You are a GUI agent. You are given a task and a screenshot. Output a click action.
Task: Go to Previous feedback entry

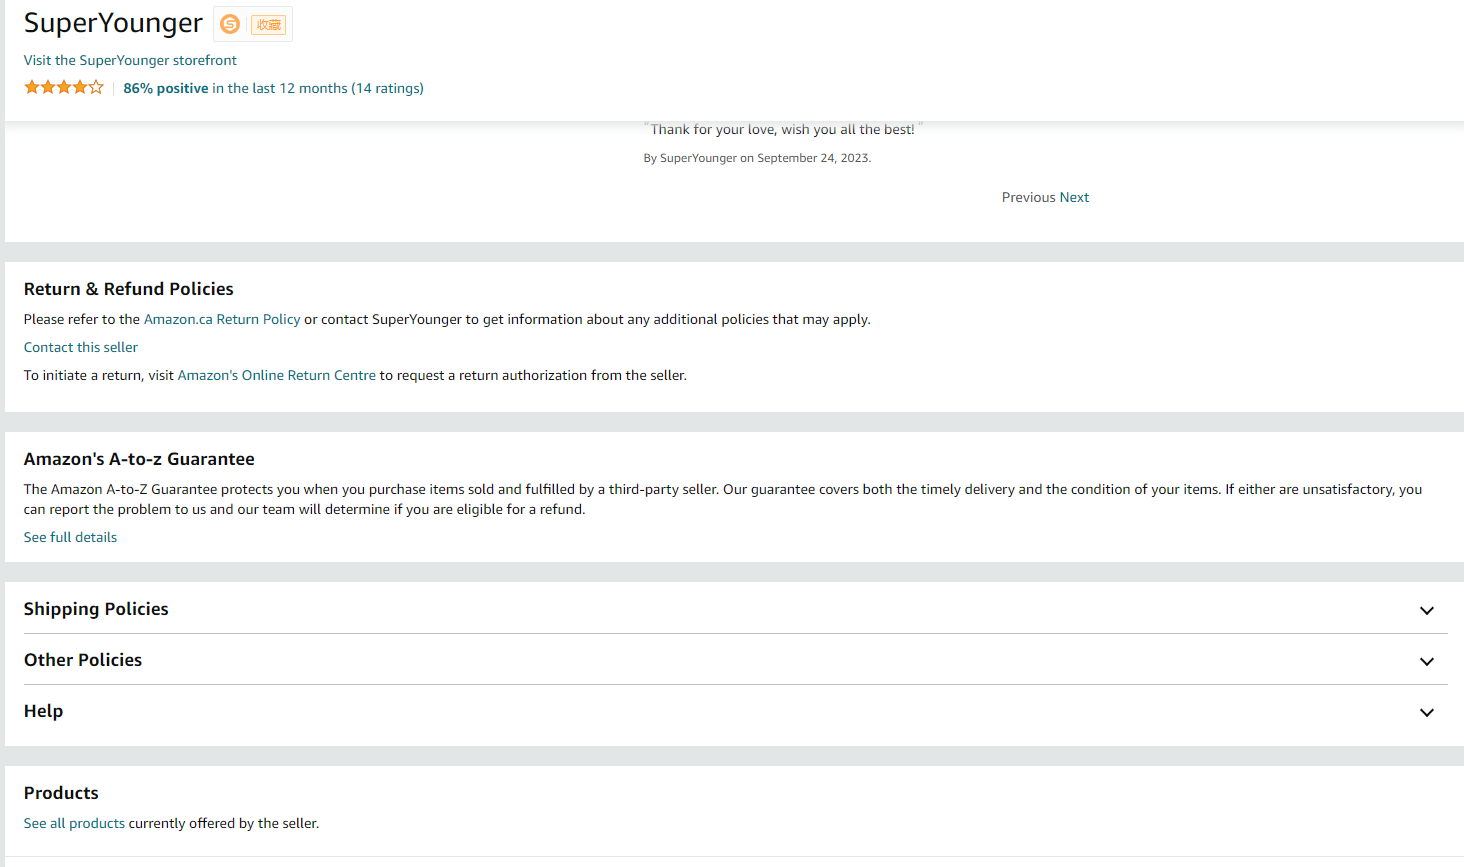(1028, 197)
